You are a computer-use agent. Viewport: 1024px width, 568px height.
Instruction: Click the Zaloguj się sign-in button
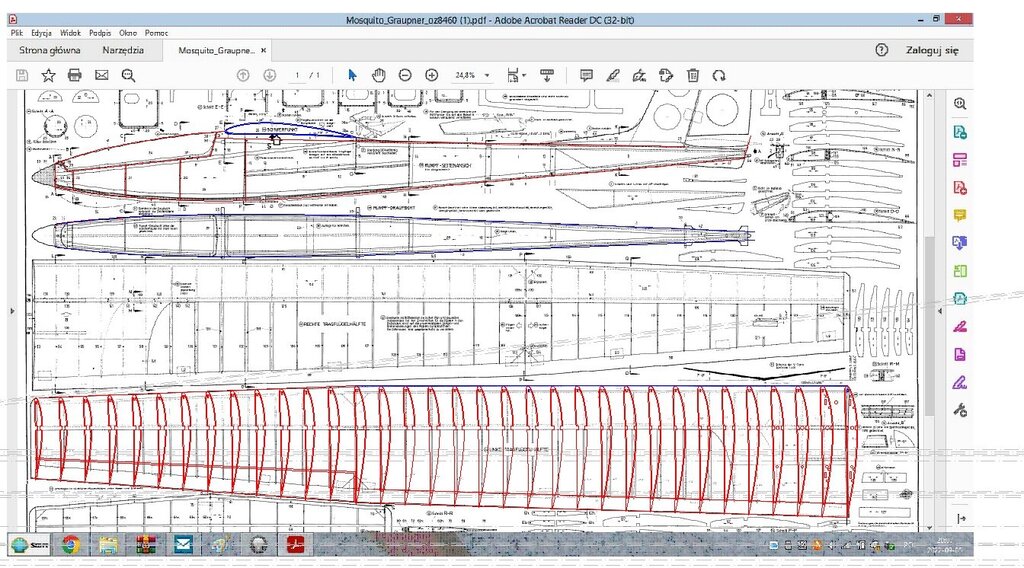[x=932, y=50]
